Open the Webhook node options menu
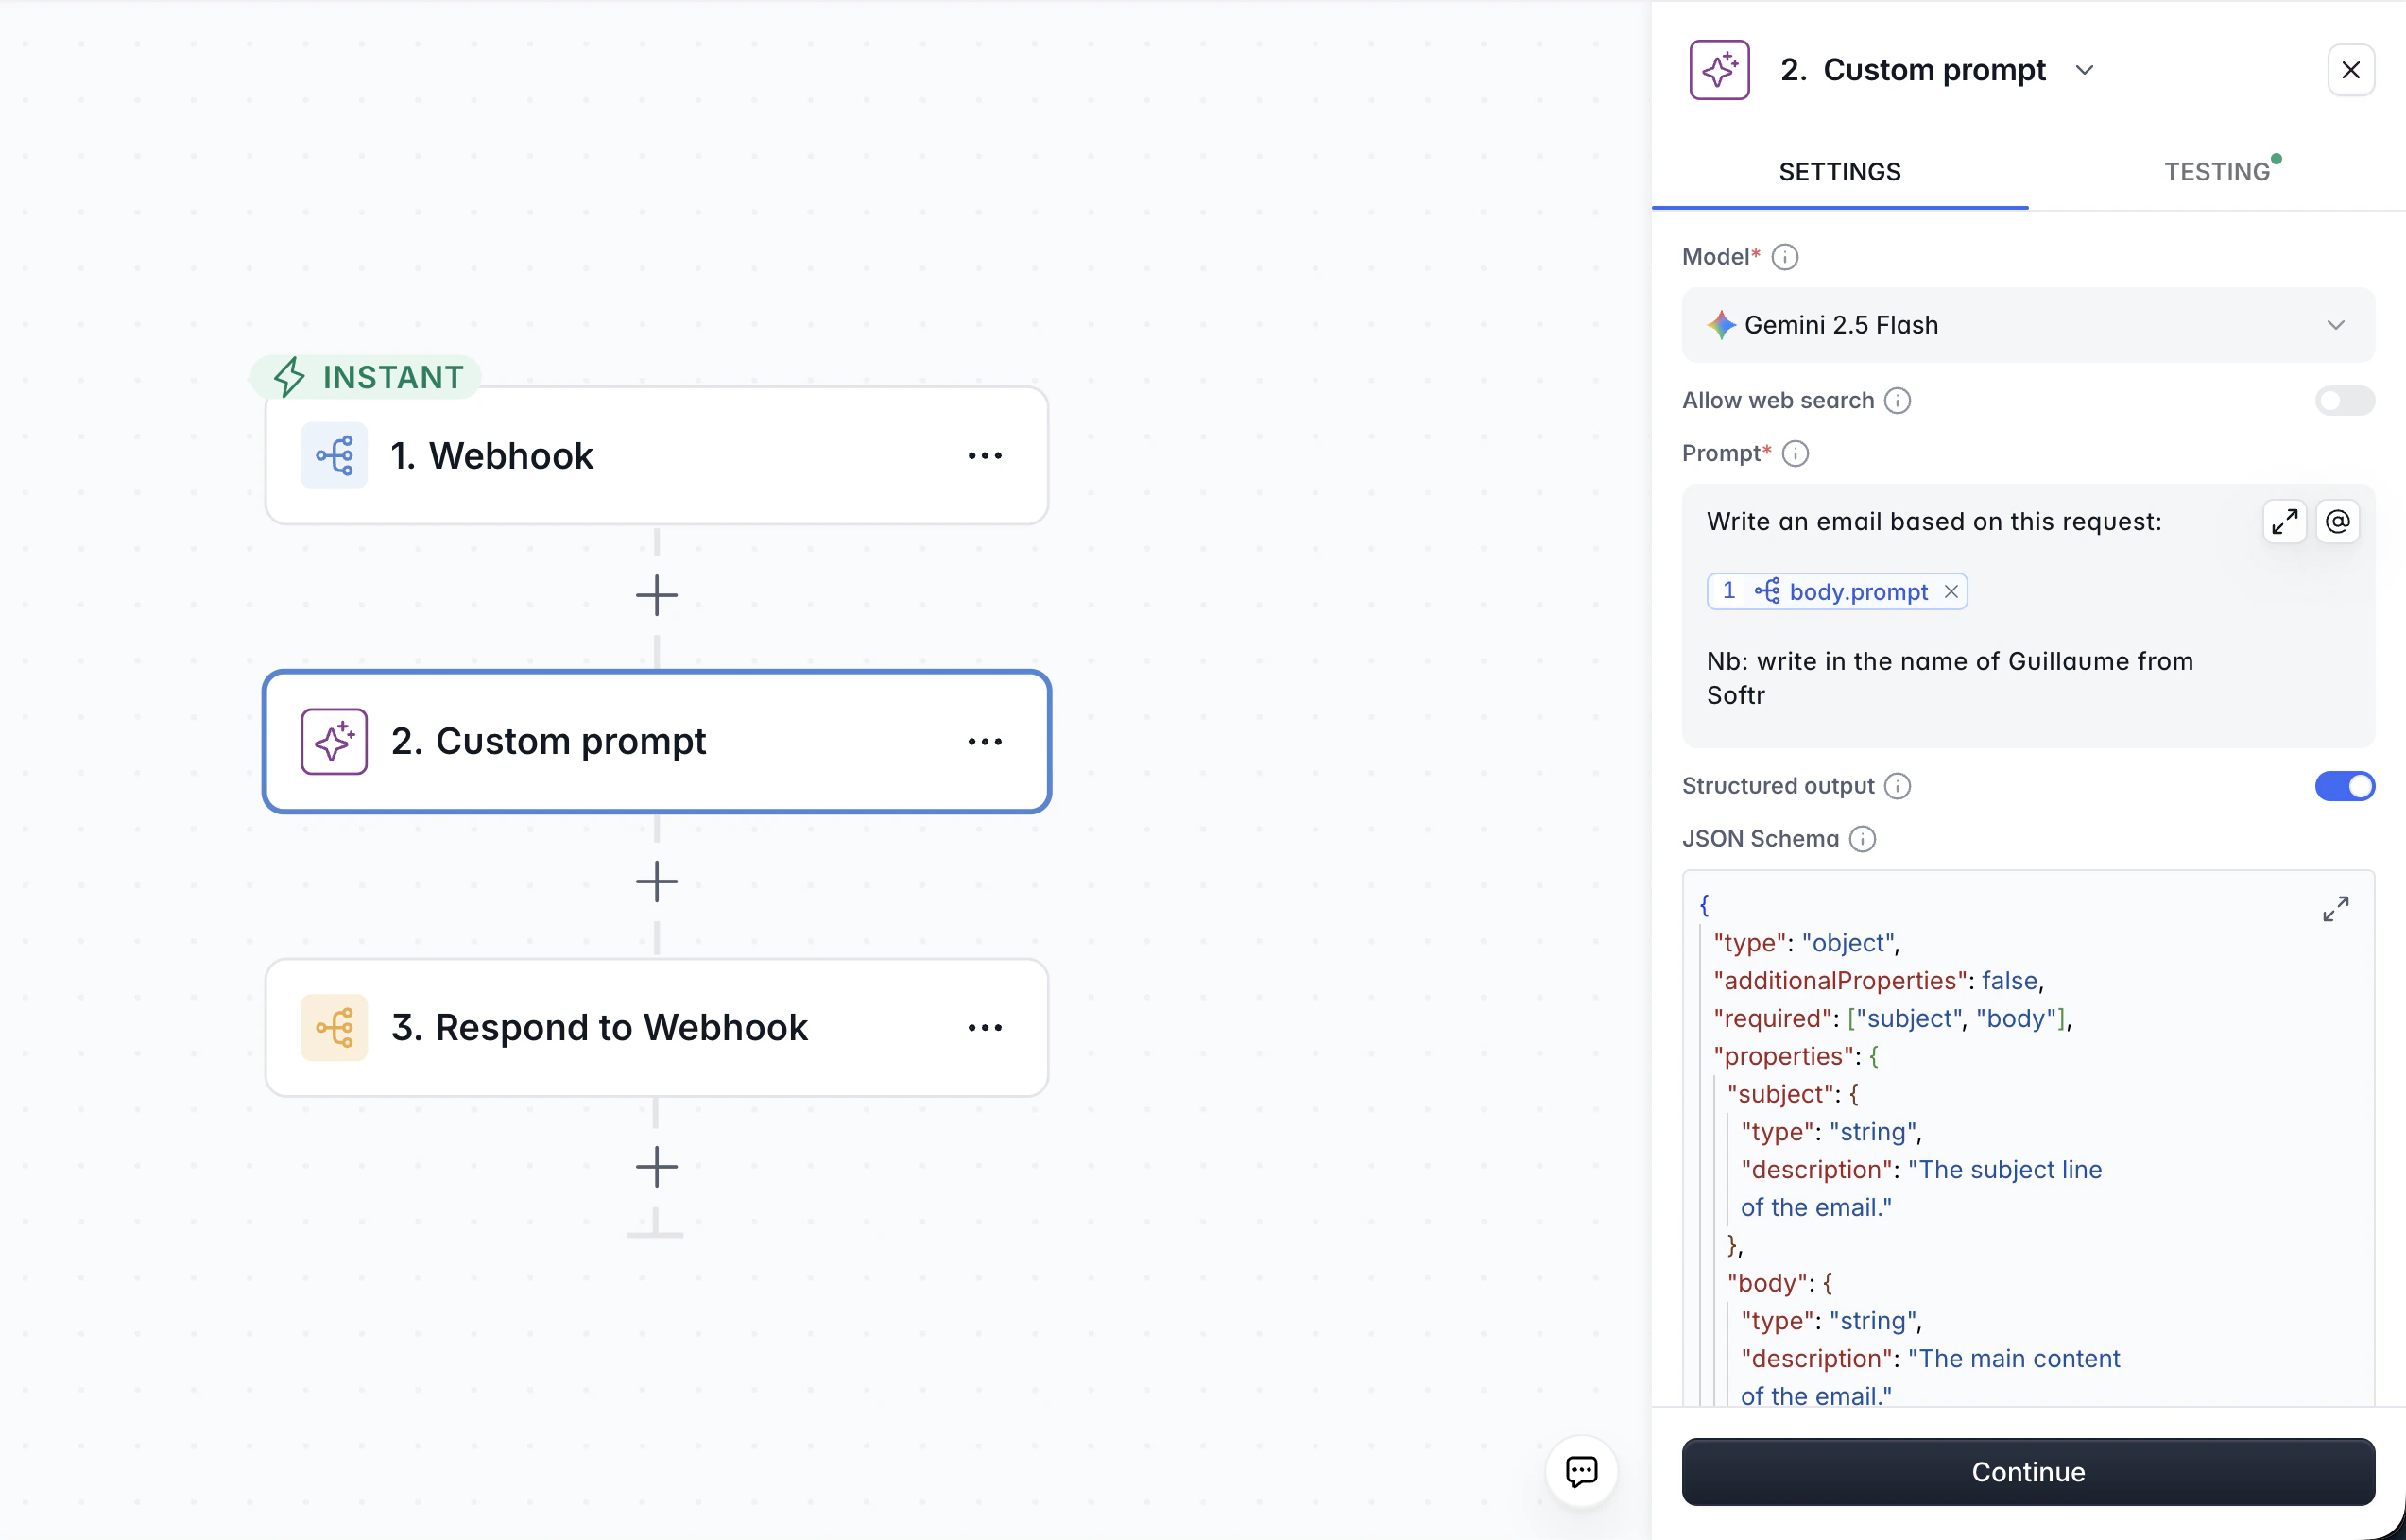The height and width of the screenshot is (1540, 2406). tap(985, 455)
